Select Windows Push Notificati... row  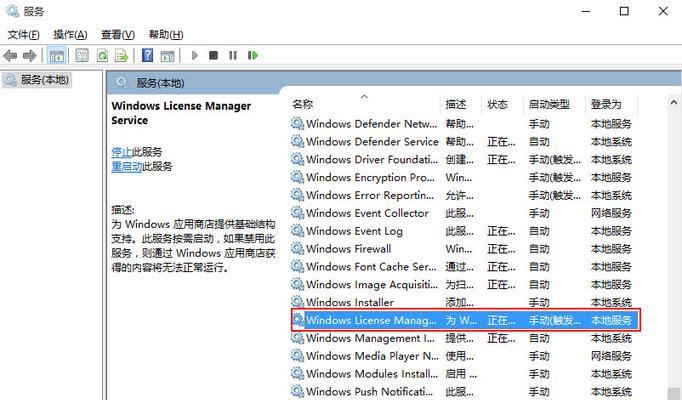pyautogui.click(x=463, y=392)
